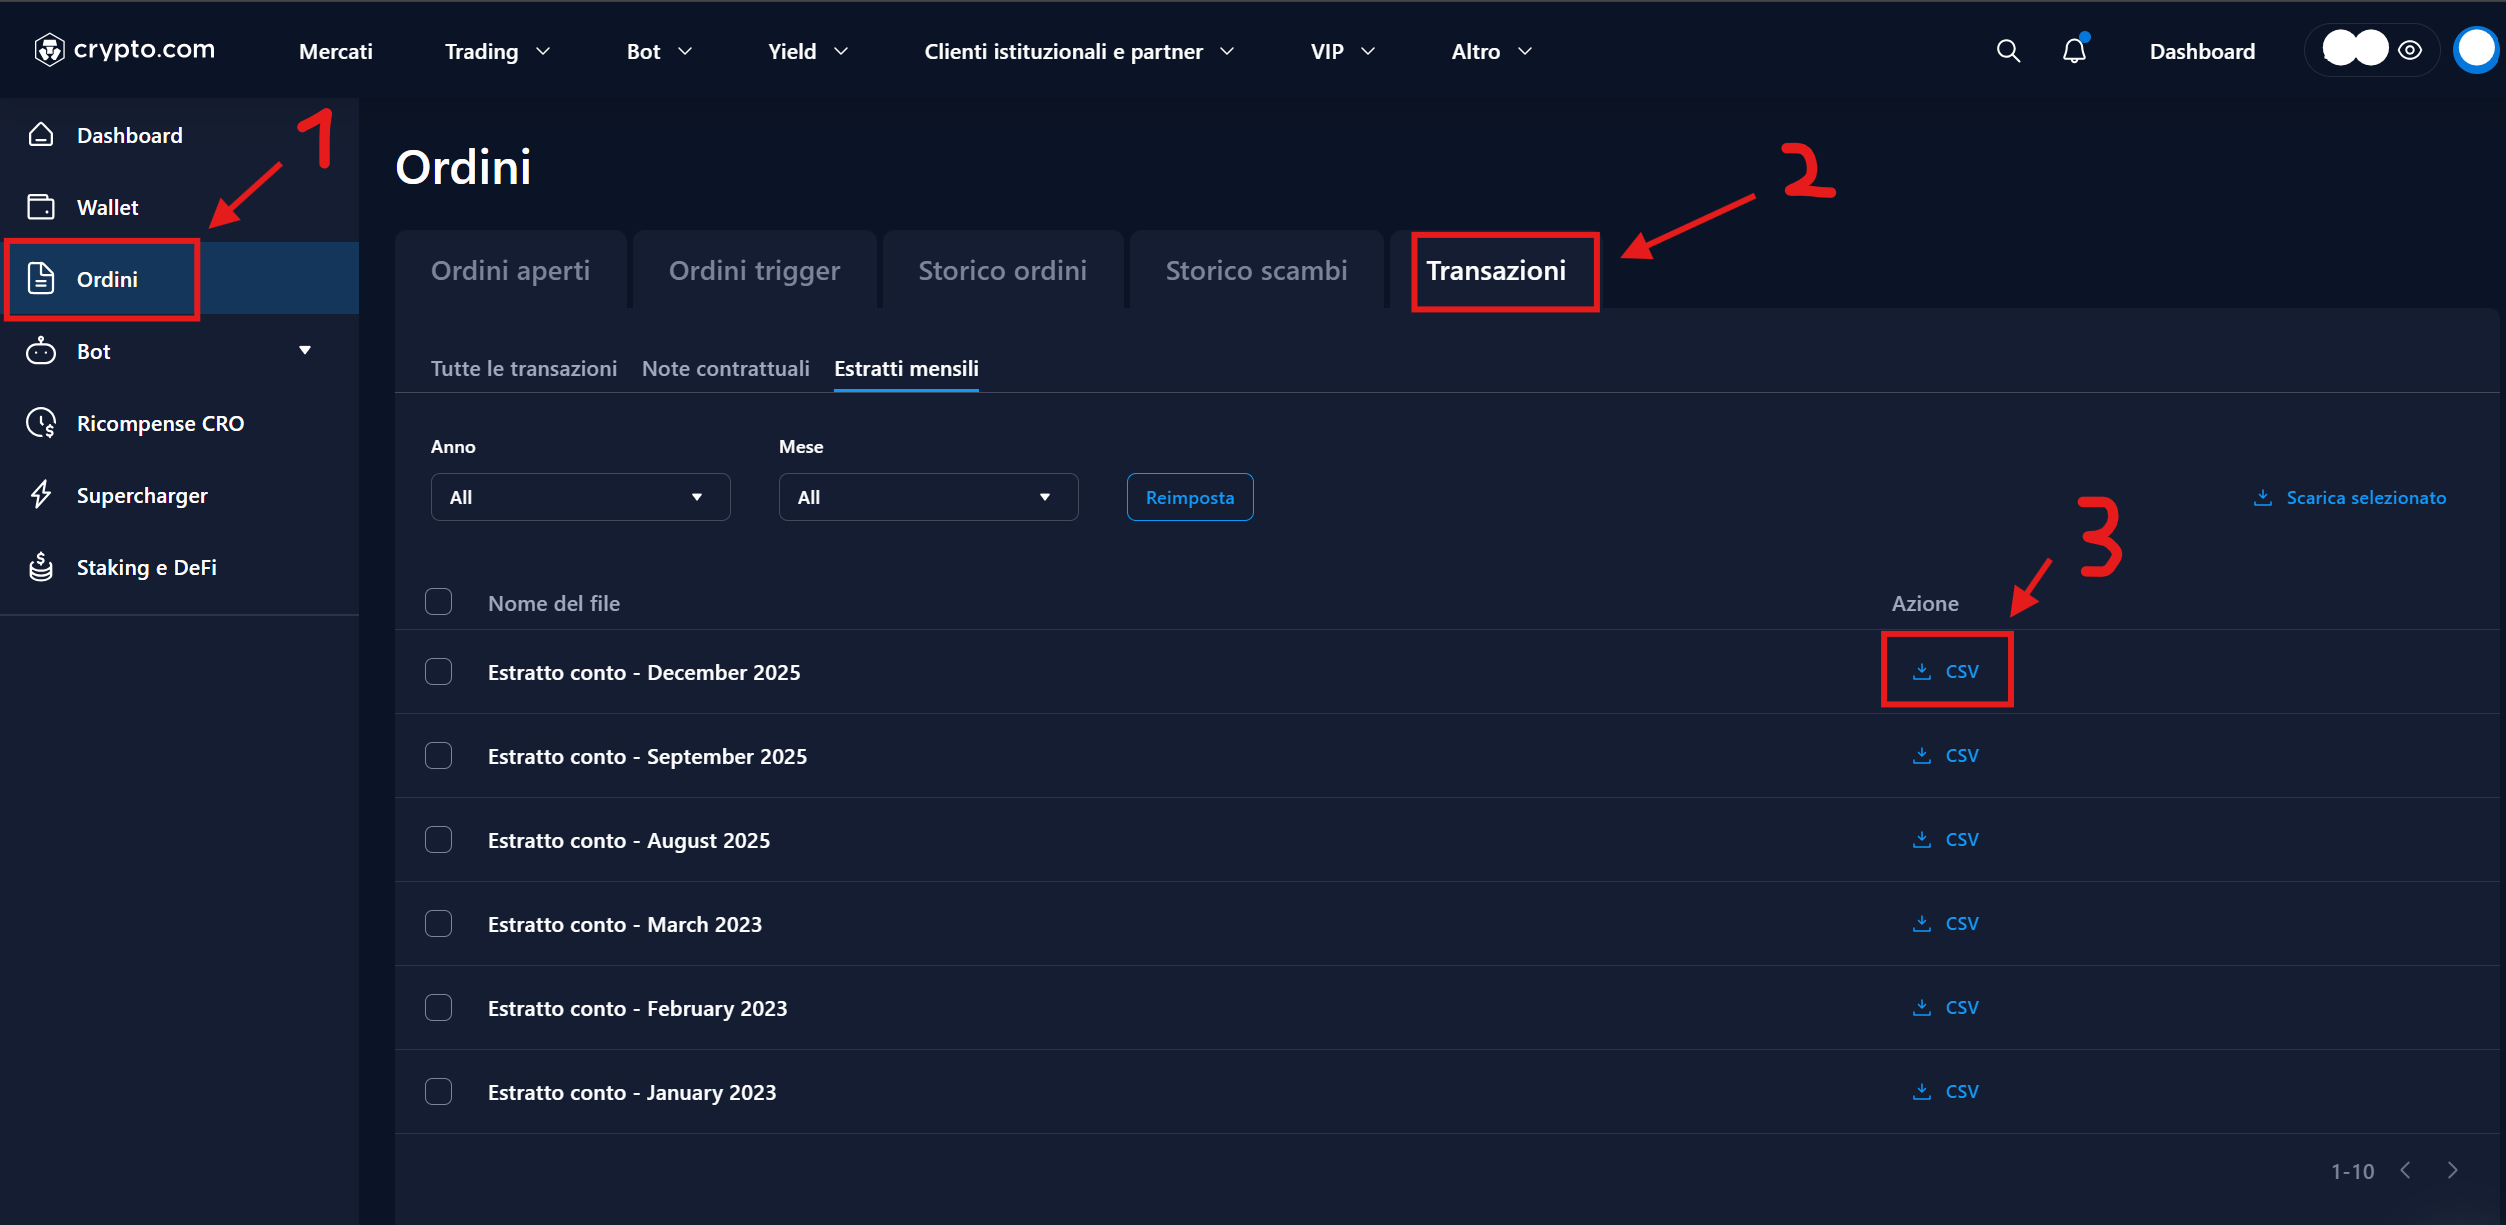
Task: Click the Staking e DeFi coins icon
Action: [41, 567]
